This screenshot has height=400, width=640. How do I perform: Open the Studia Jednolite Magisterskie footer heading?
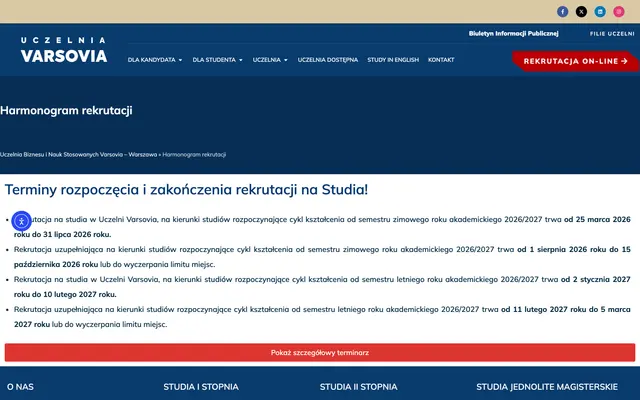coord(547,387)
